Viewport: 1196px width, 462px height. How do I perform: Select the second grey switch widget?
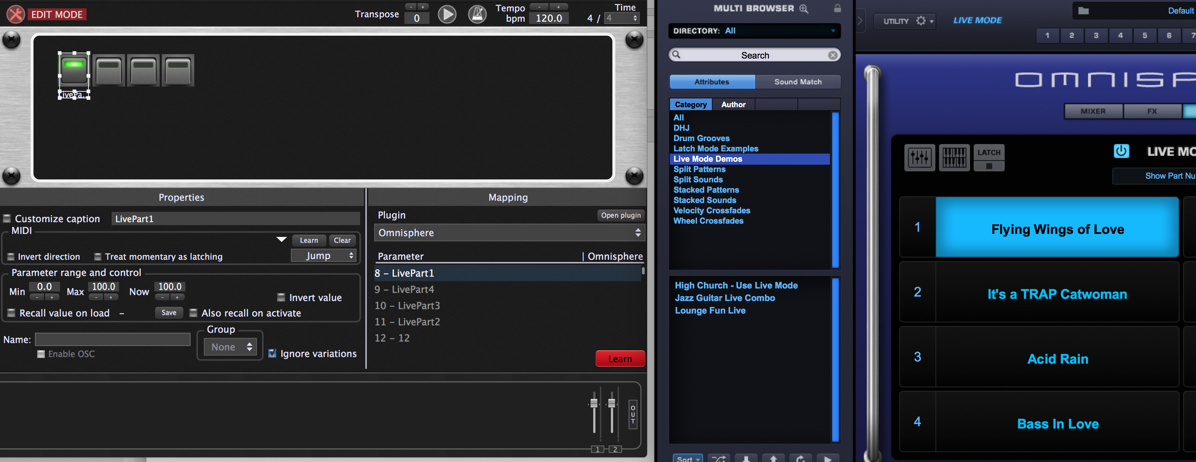(109, 69)
